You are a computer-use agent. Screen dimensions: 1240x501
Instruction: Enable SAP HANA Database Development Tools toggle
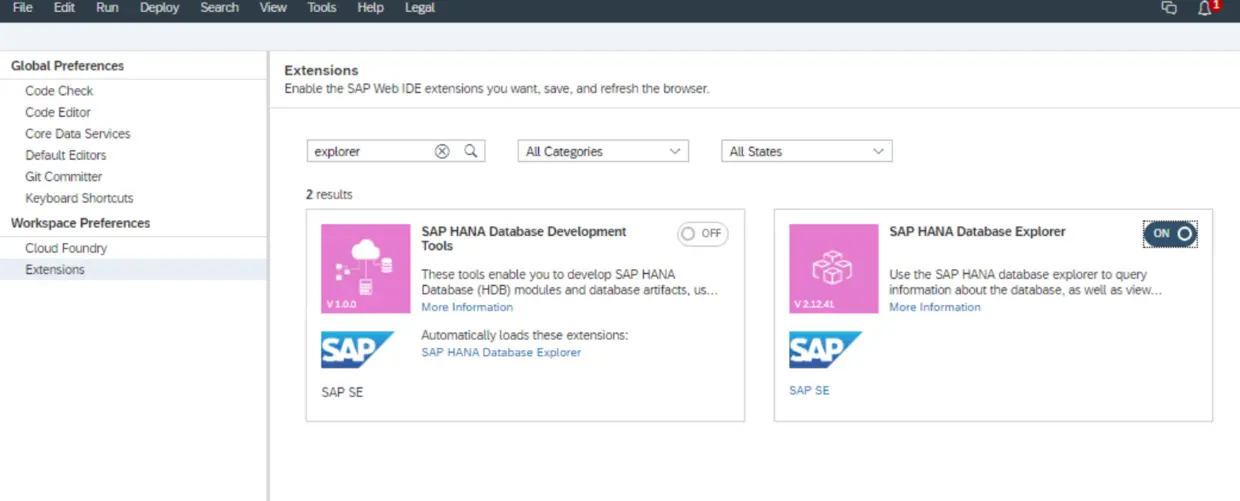point(702,233)
